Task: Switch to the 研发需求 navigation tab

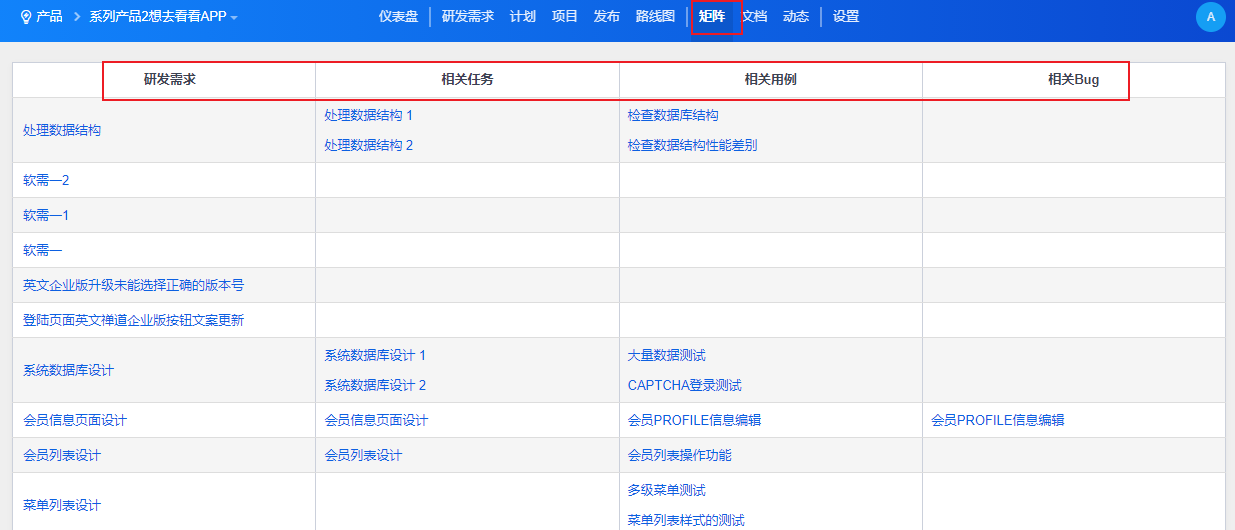Action: click(468, 17)
